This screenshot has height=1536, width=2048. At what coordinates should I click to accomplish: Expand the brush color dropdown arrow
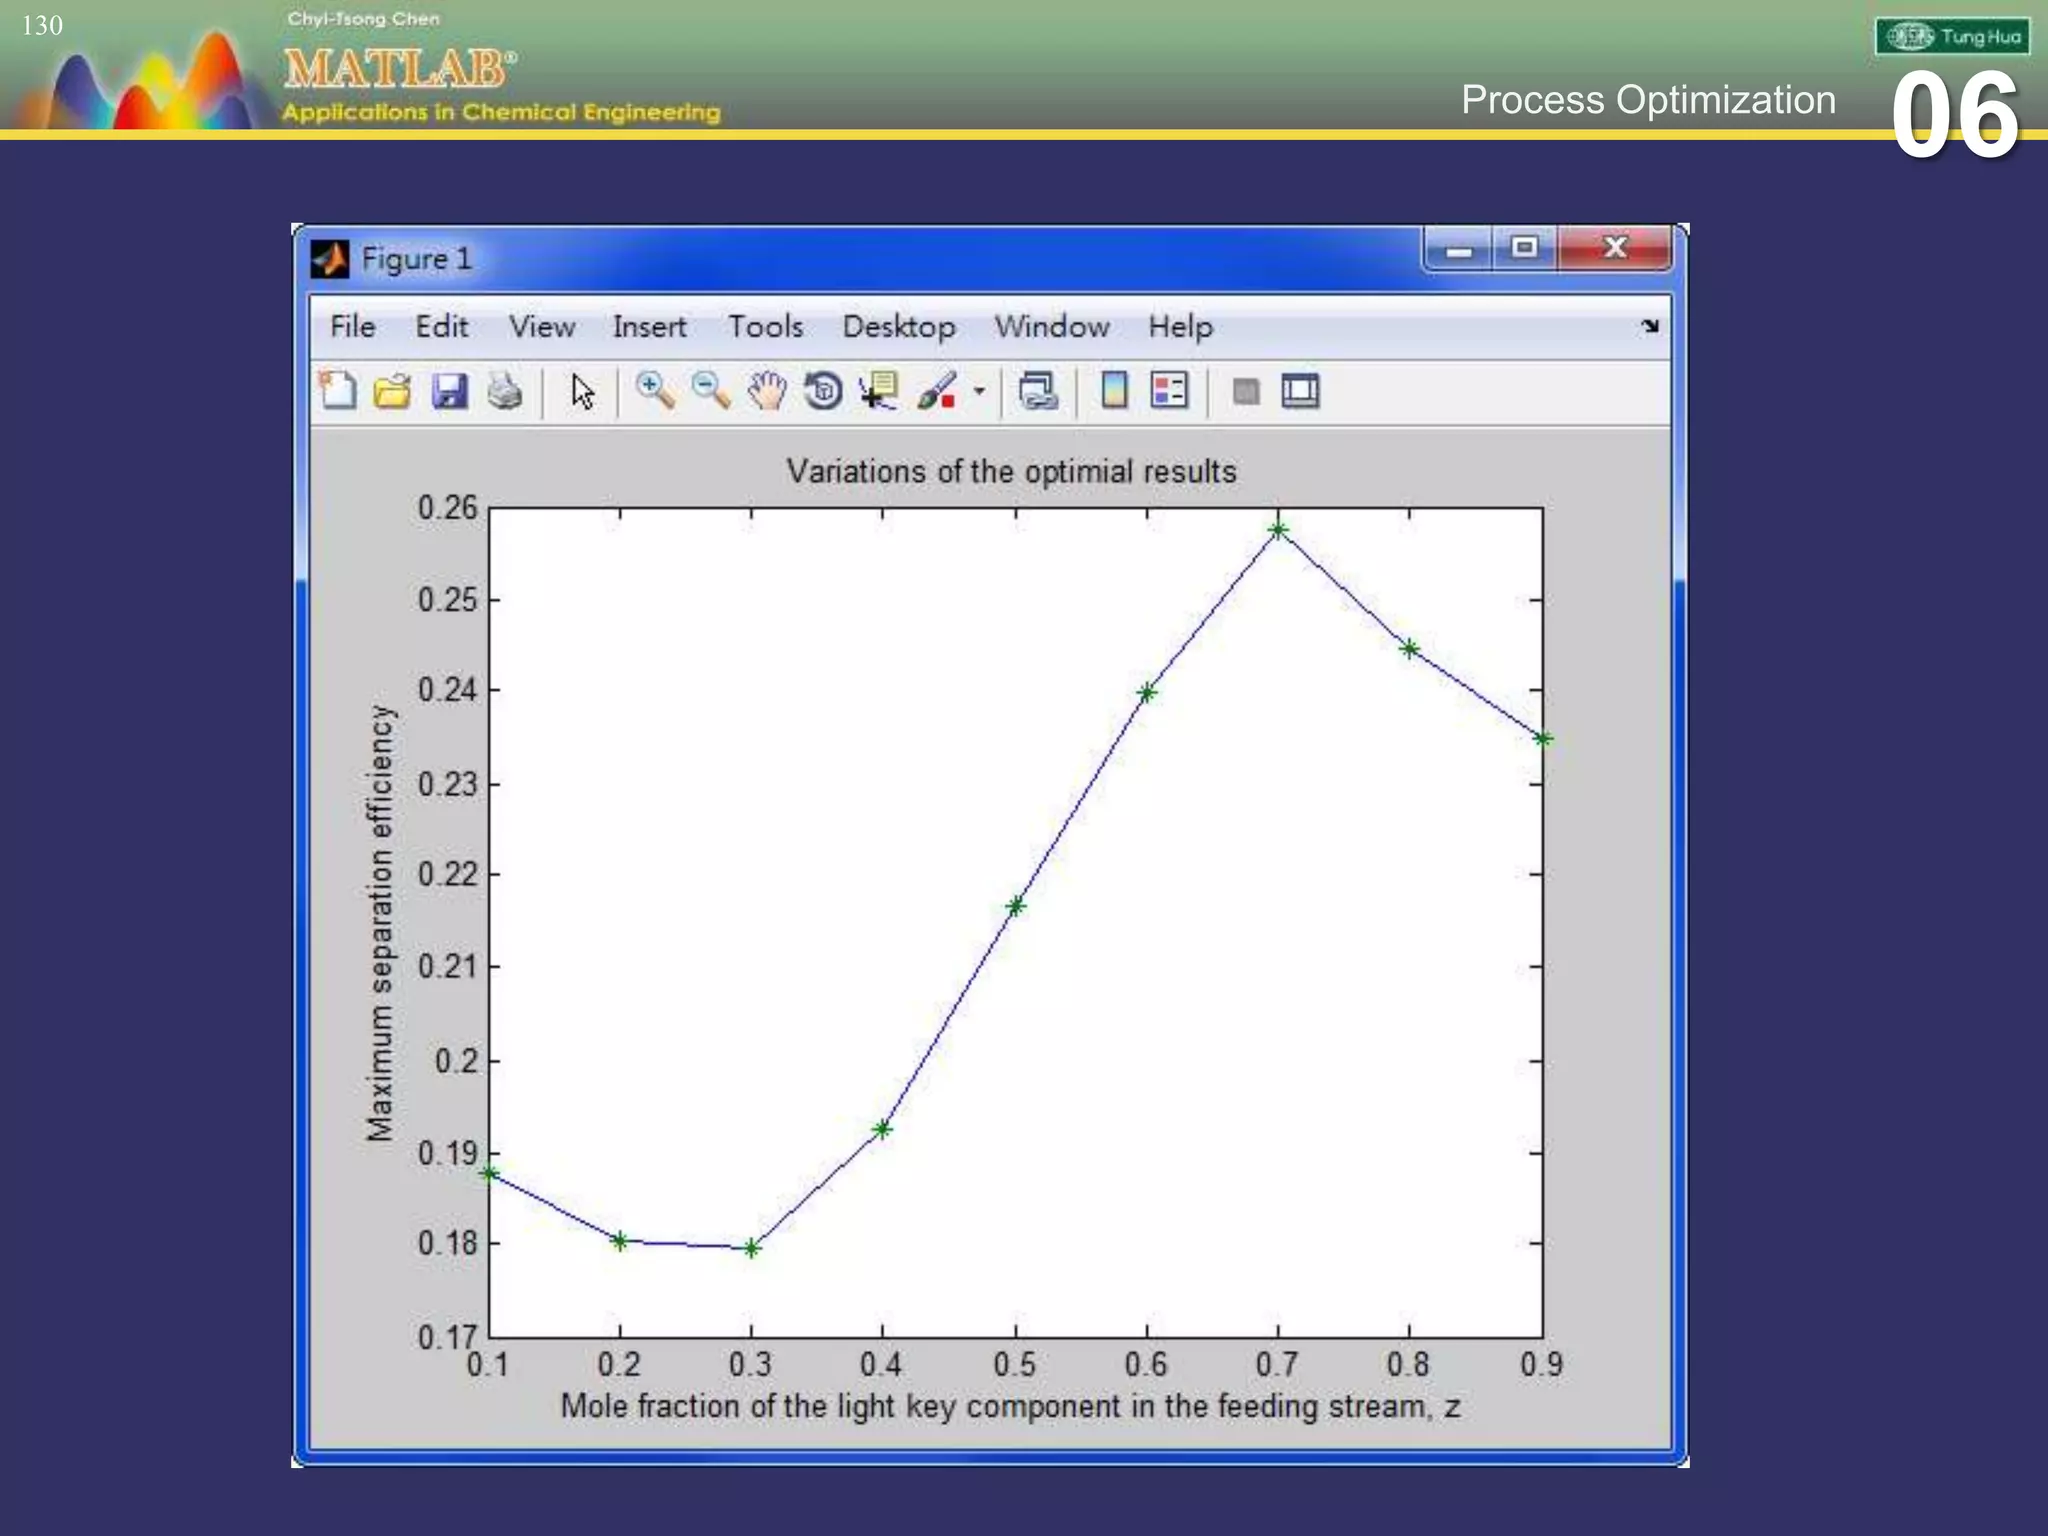click(979, 392)
